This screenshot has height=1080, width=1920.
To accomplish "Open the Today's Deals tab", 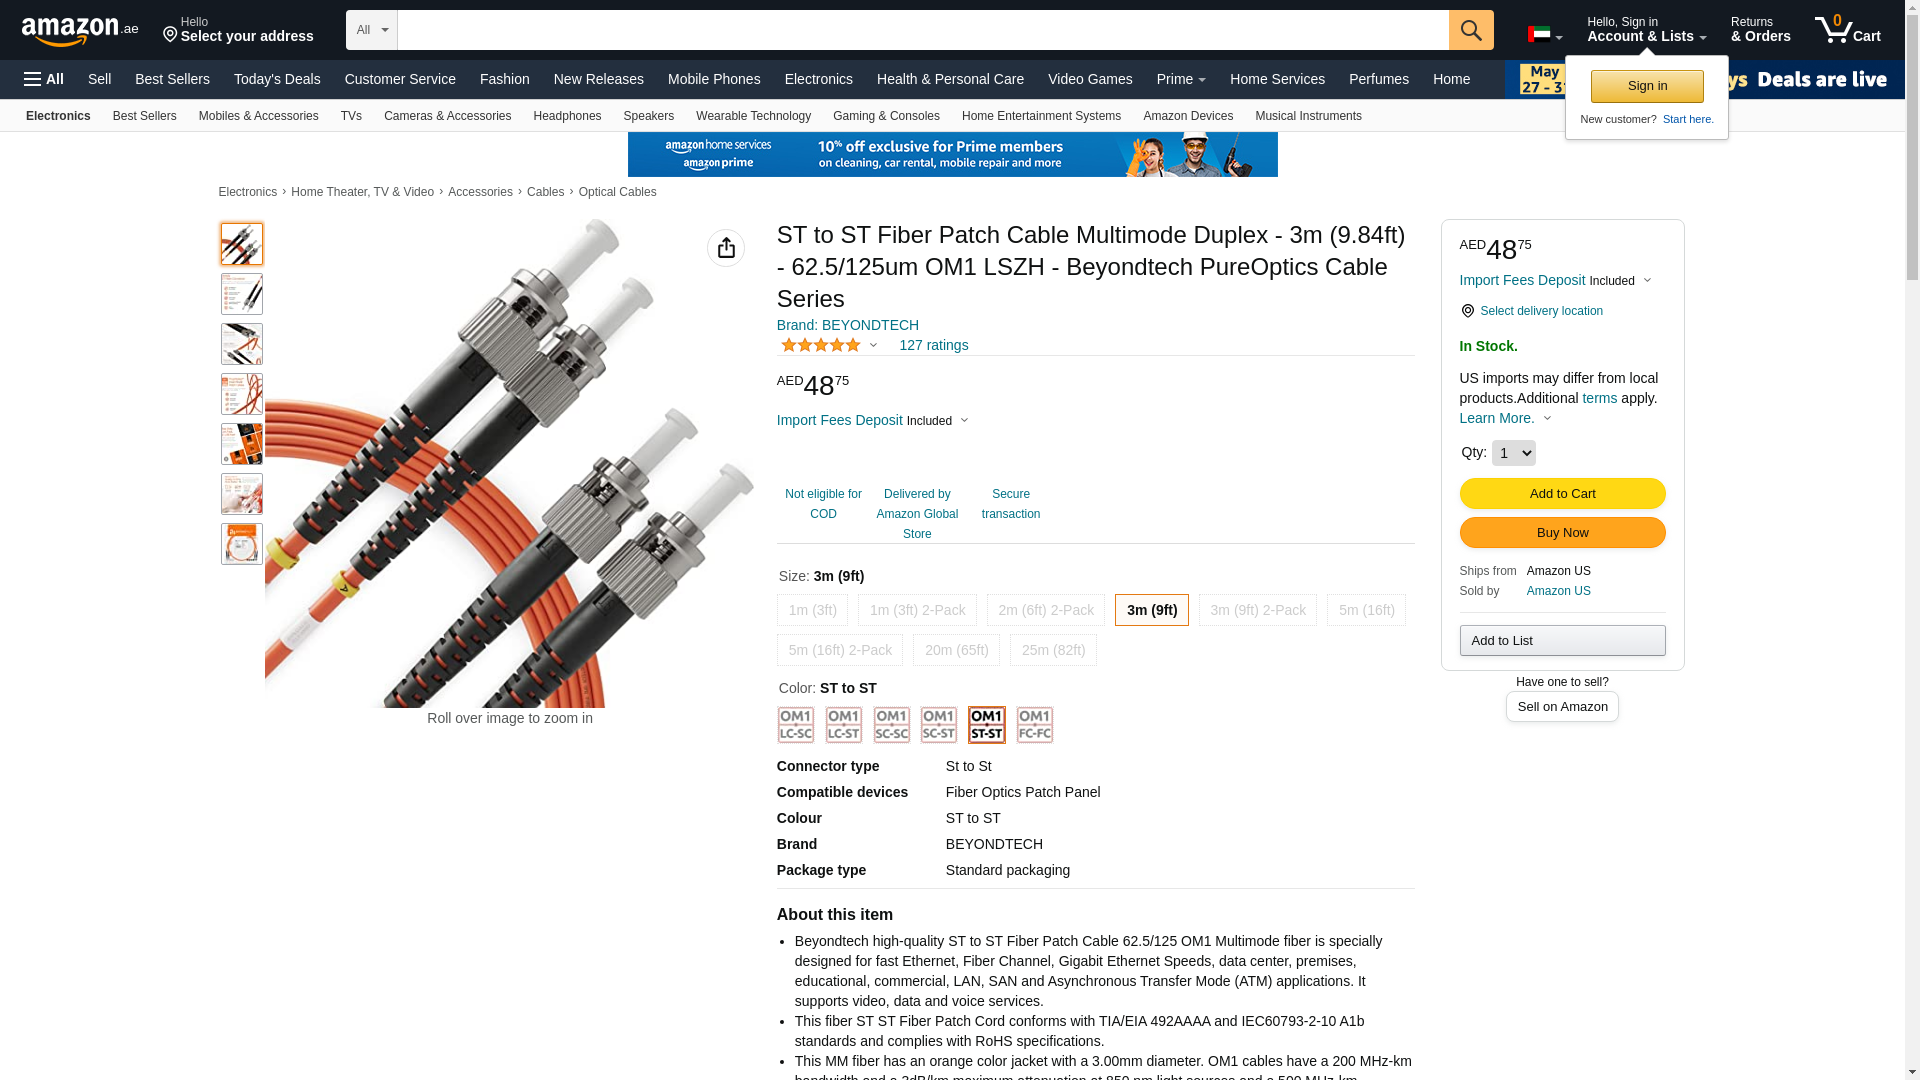I will [277, 79].
